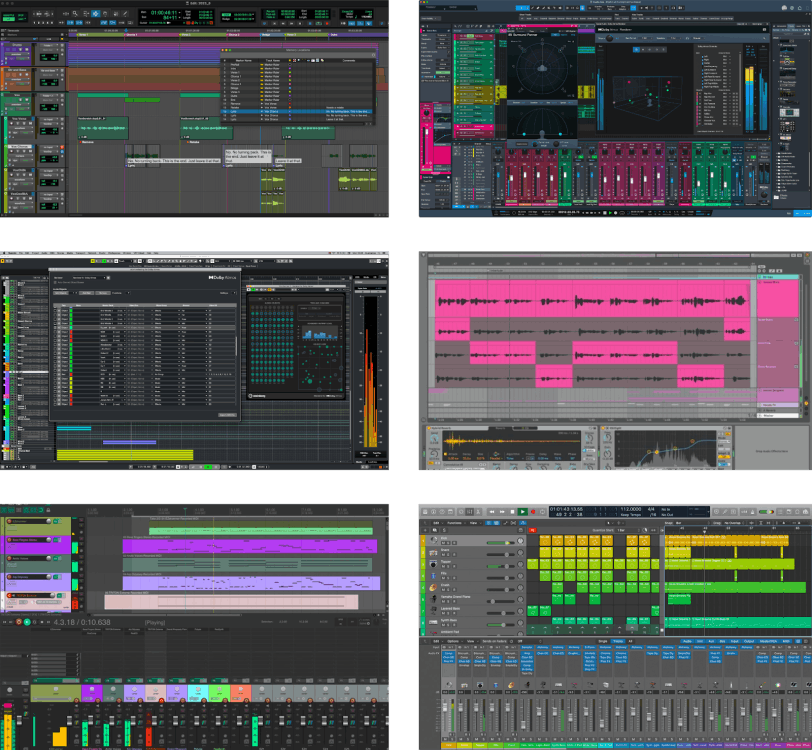The image size is (812, 750).
Task: Toggle Cycle mode in Logic's transport
Action: [x=543, y=512]
